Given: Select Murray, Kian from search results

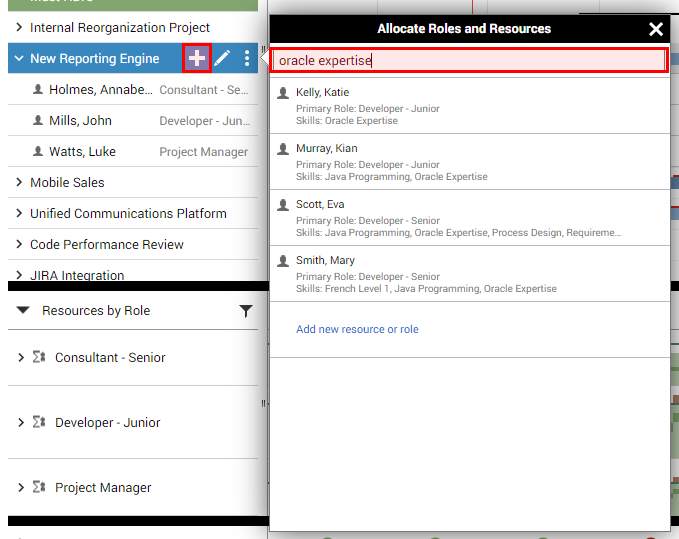Looking at the screenshot, I should point(469,162).
